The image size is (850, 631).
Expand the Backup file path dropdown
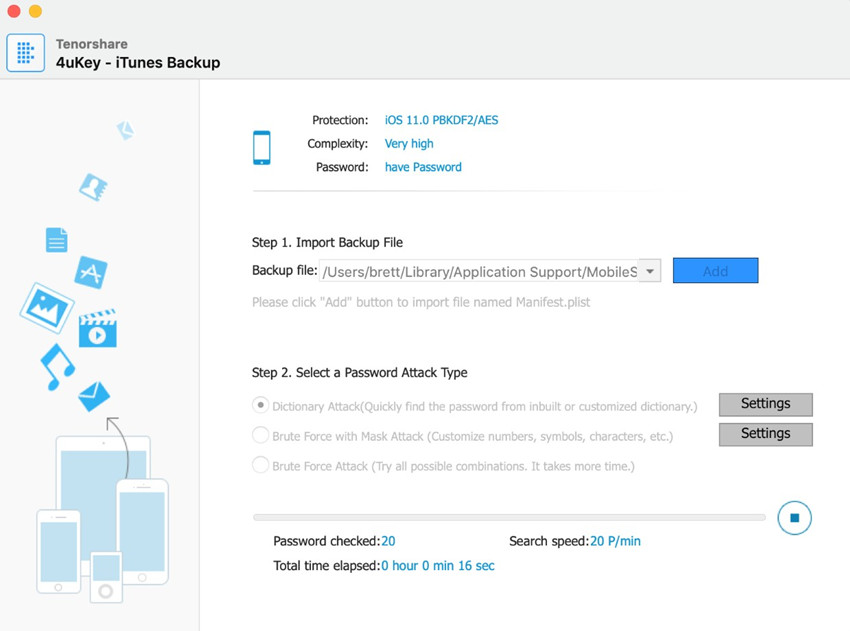(649, 271)
